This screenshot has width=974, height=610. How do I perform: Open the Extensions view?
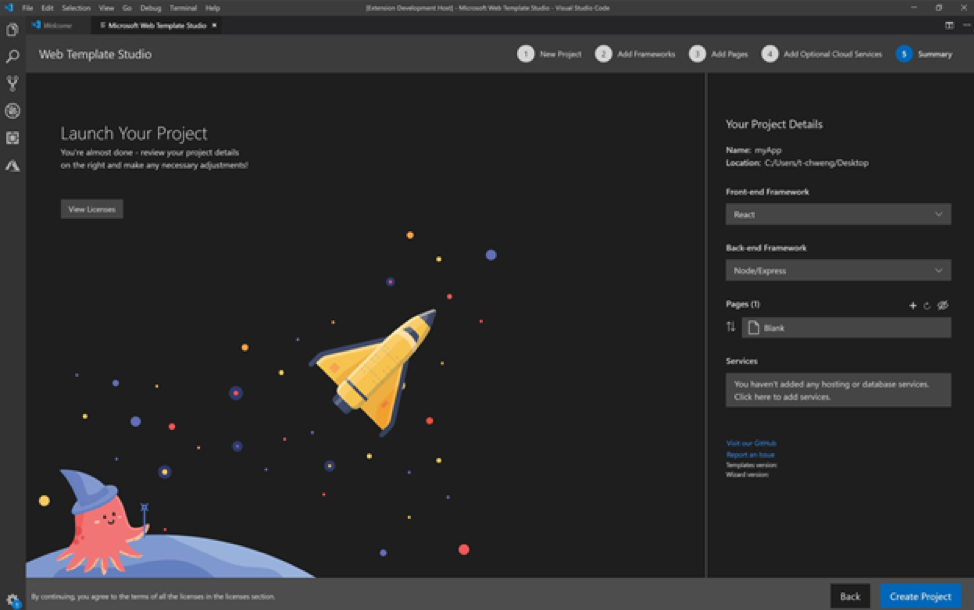[x=12, y=138]
